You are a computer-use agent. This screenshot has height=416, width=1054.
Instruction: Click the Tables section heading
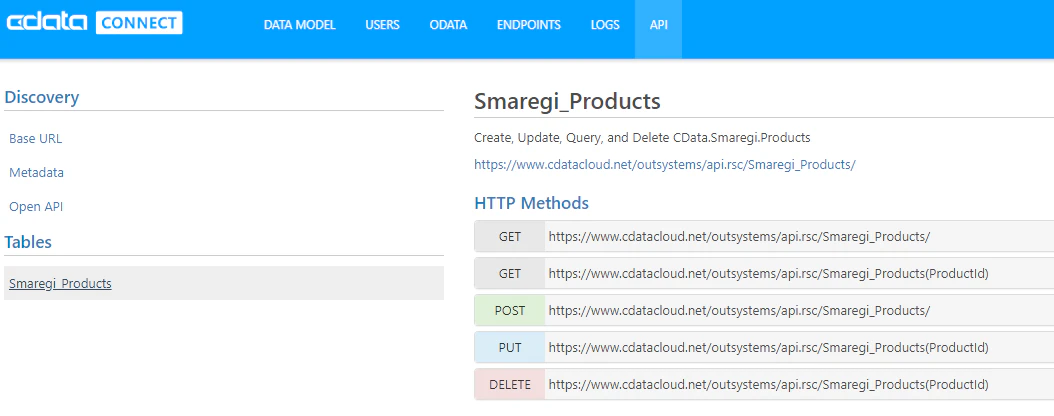28,242
